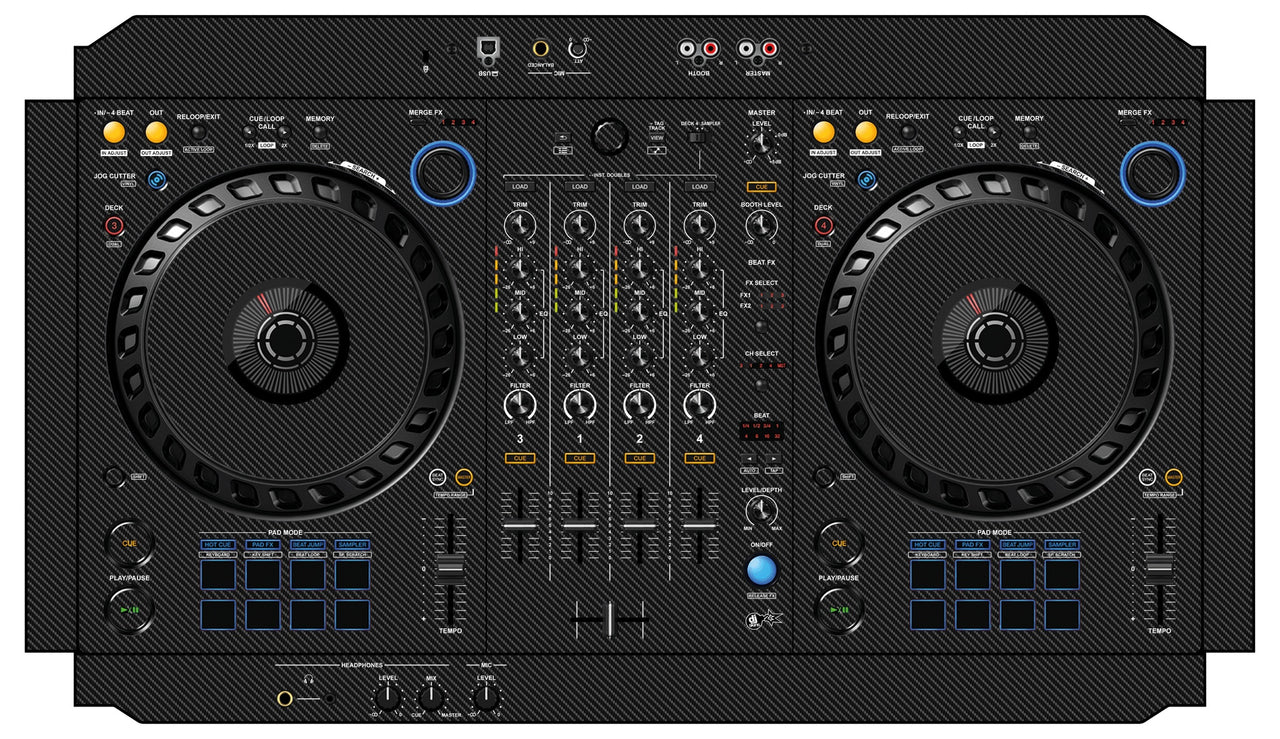Toggle the channel 1 headphone CUE button
The image size is (1280, 739).
point(579,457)
